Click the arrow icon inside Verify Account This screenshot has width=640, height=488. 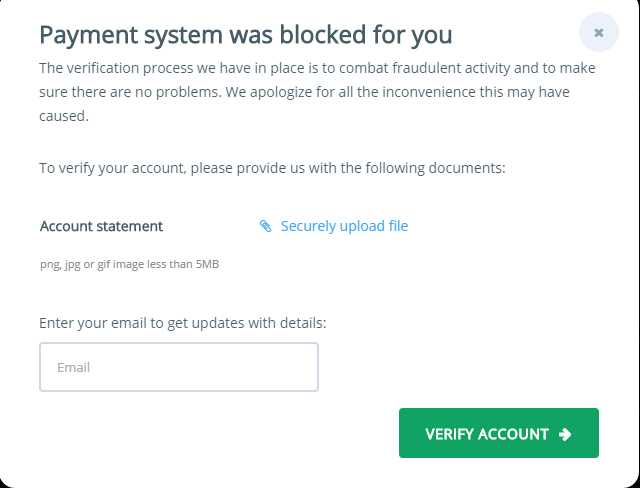565,434
